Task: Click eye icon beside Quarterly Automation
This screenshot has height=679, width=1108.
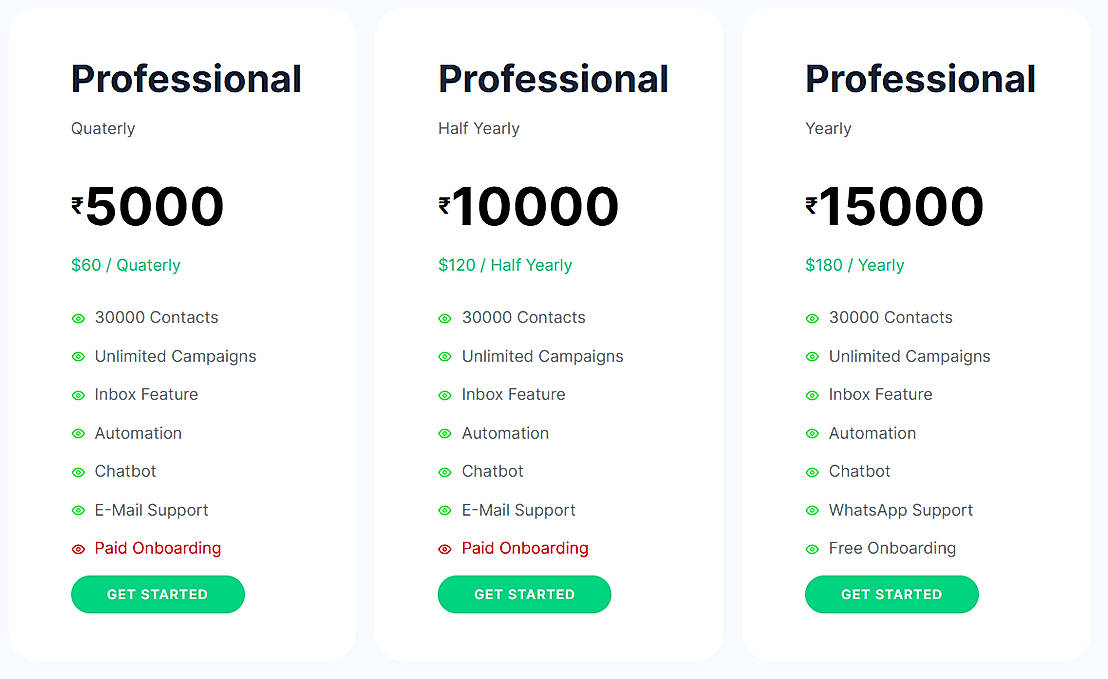Action: [78, 434]
